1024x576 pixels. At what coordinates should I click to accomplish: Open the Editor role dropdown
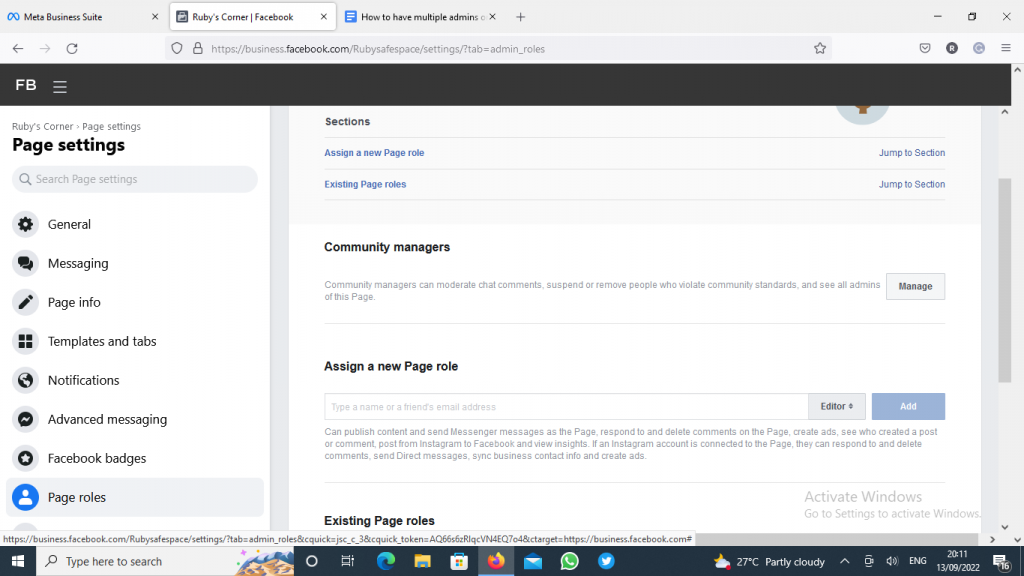837,406
